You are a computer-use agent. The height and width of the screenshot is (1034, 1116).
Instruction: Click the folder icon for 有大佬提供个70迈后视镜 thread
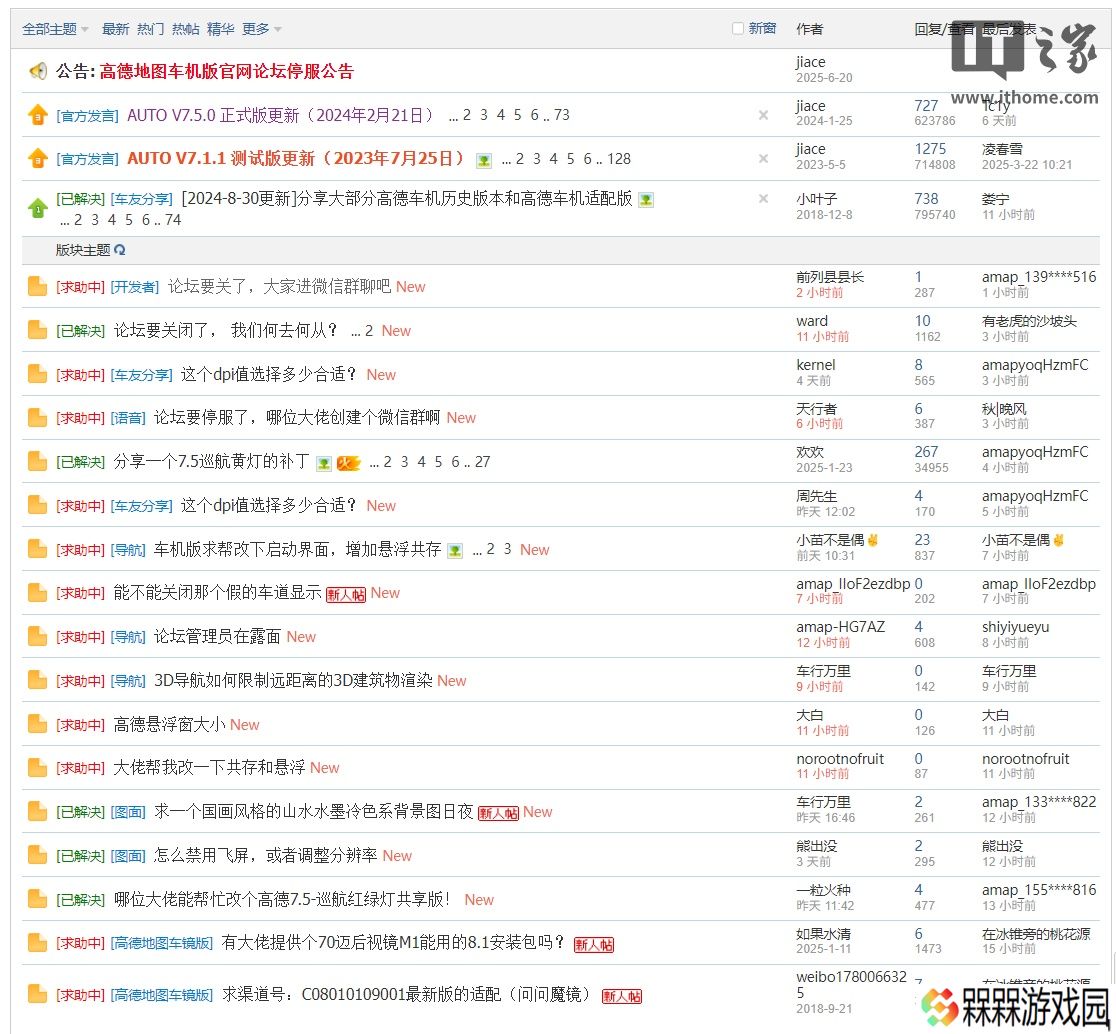tap(37, 943)
